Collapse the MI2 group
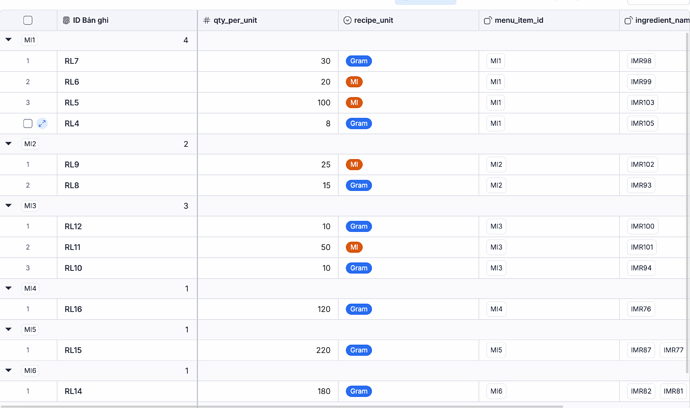The height and width of the screenshot is (408, 690). click(8, 143)
